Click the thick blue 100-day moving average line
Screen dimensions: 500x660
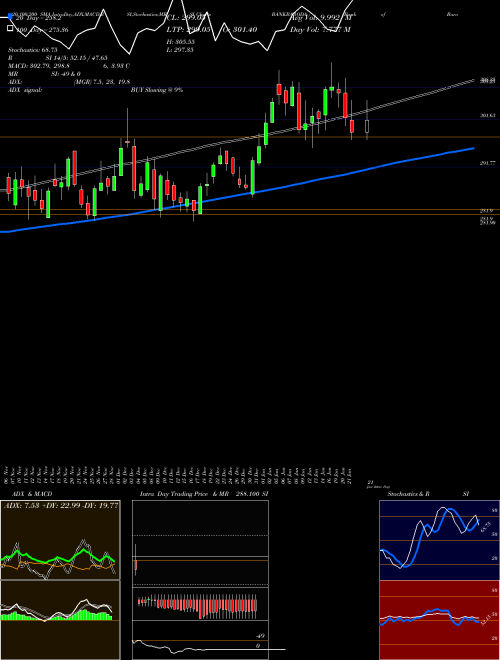click(237, 196)
